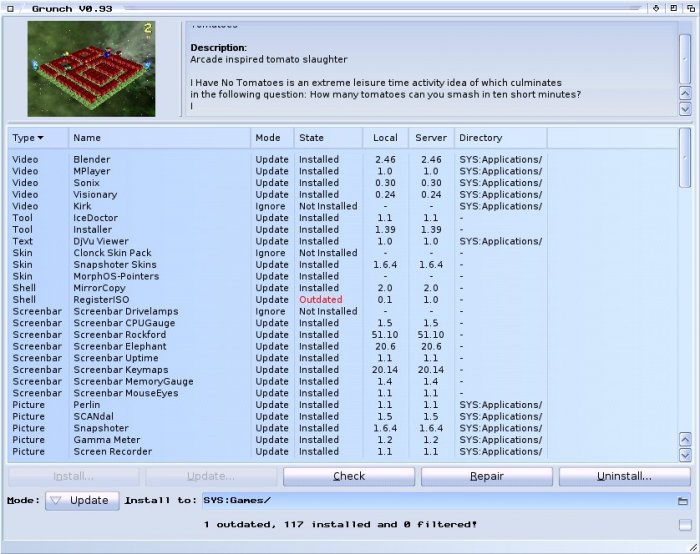Click the Local column header
This screenshot has height=554, width=700.
point(386,137)
